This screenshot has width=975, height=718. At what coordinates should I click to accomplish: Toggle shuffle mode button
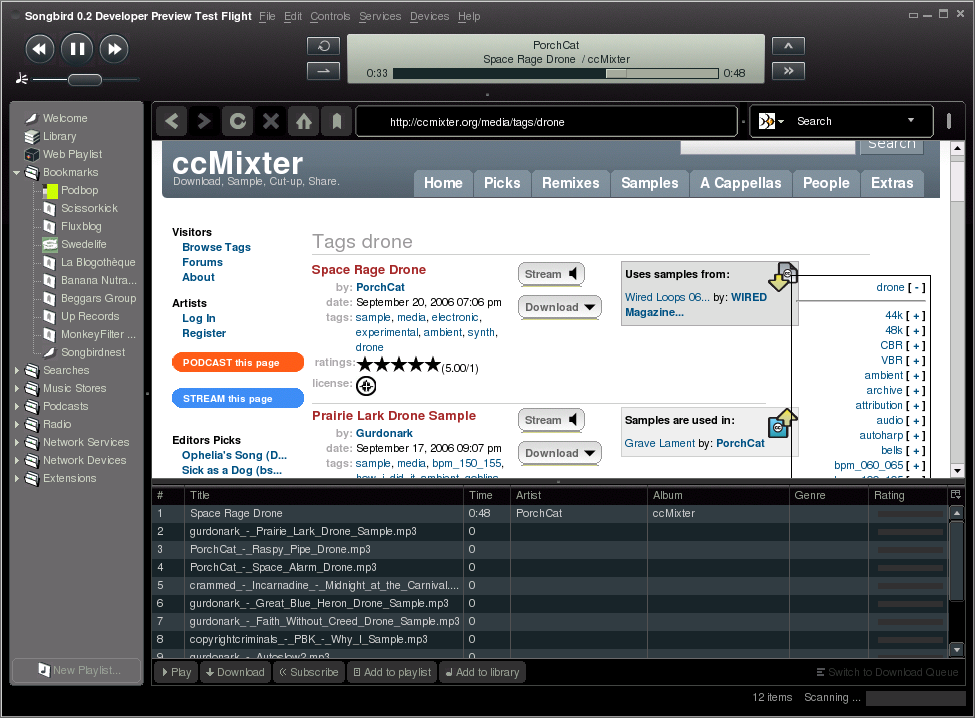tap(323, 70)
